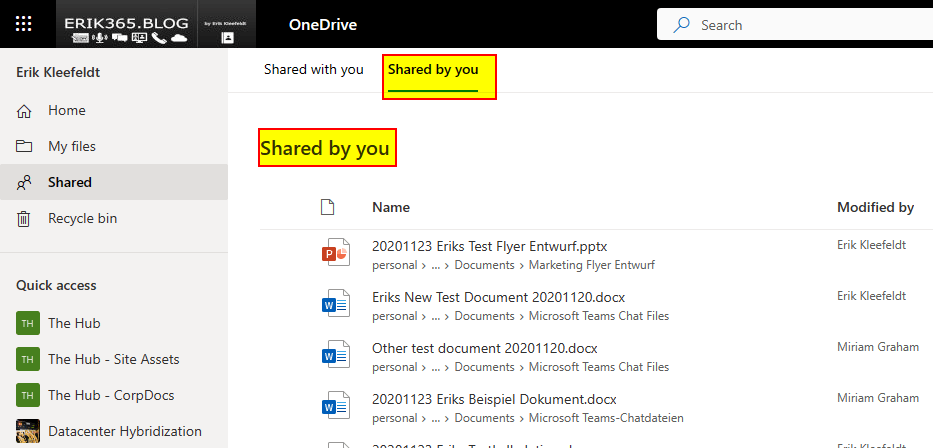Click the Datacenter Hybridization site thumbnail

28,431
